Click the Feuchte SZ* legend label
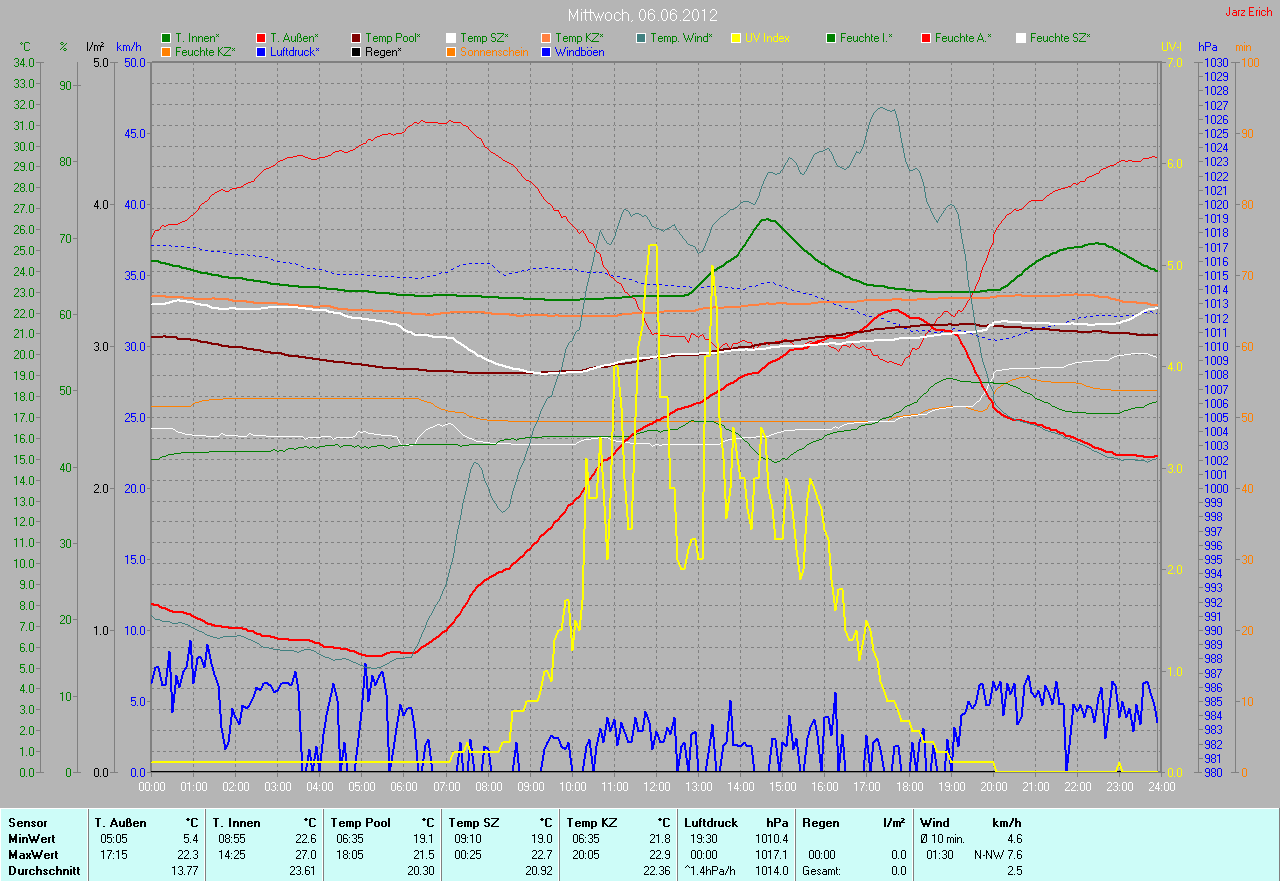 [x=1060, y=38]
